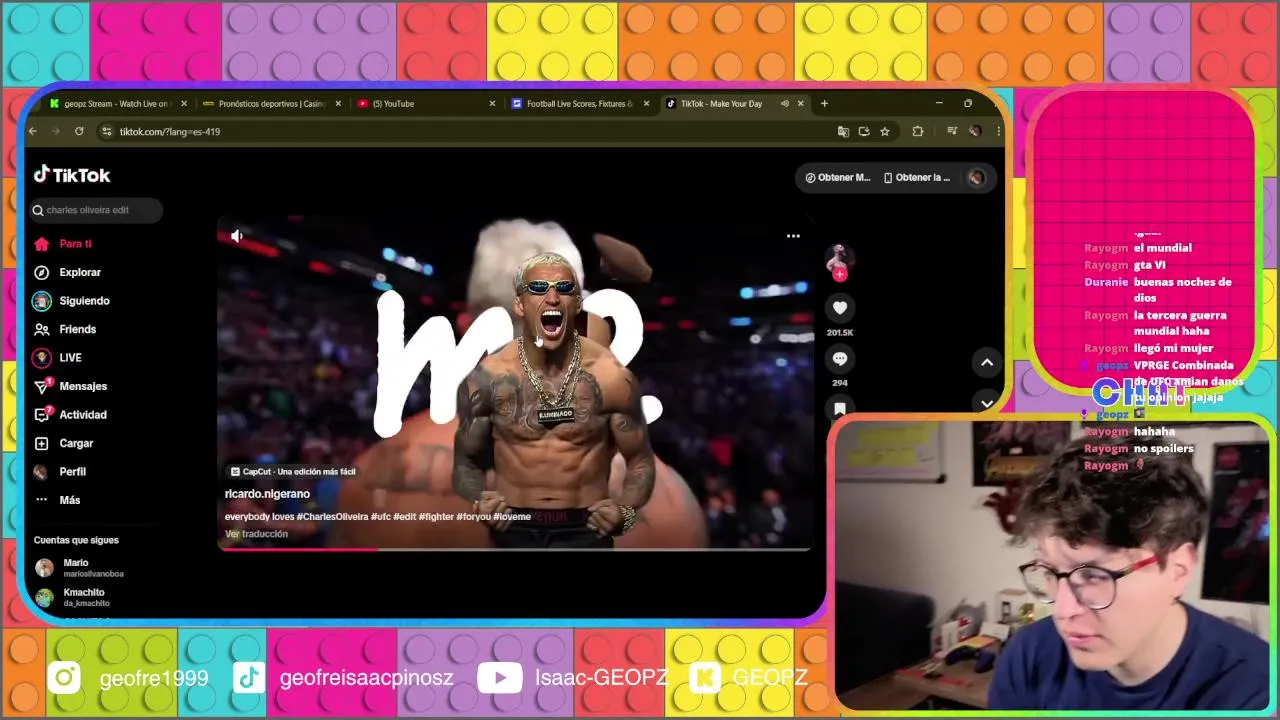This screenshot has width=1280, height=720.
Task: Click the CapCut edición más fácil tag
Action: (293, 472)
